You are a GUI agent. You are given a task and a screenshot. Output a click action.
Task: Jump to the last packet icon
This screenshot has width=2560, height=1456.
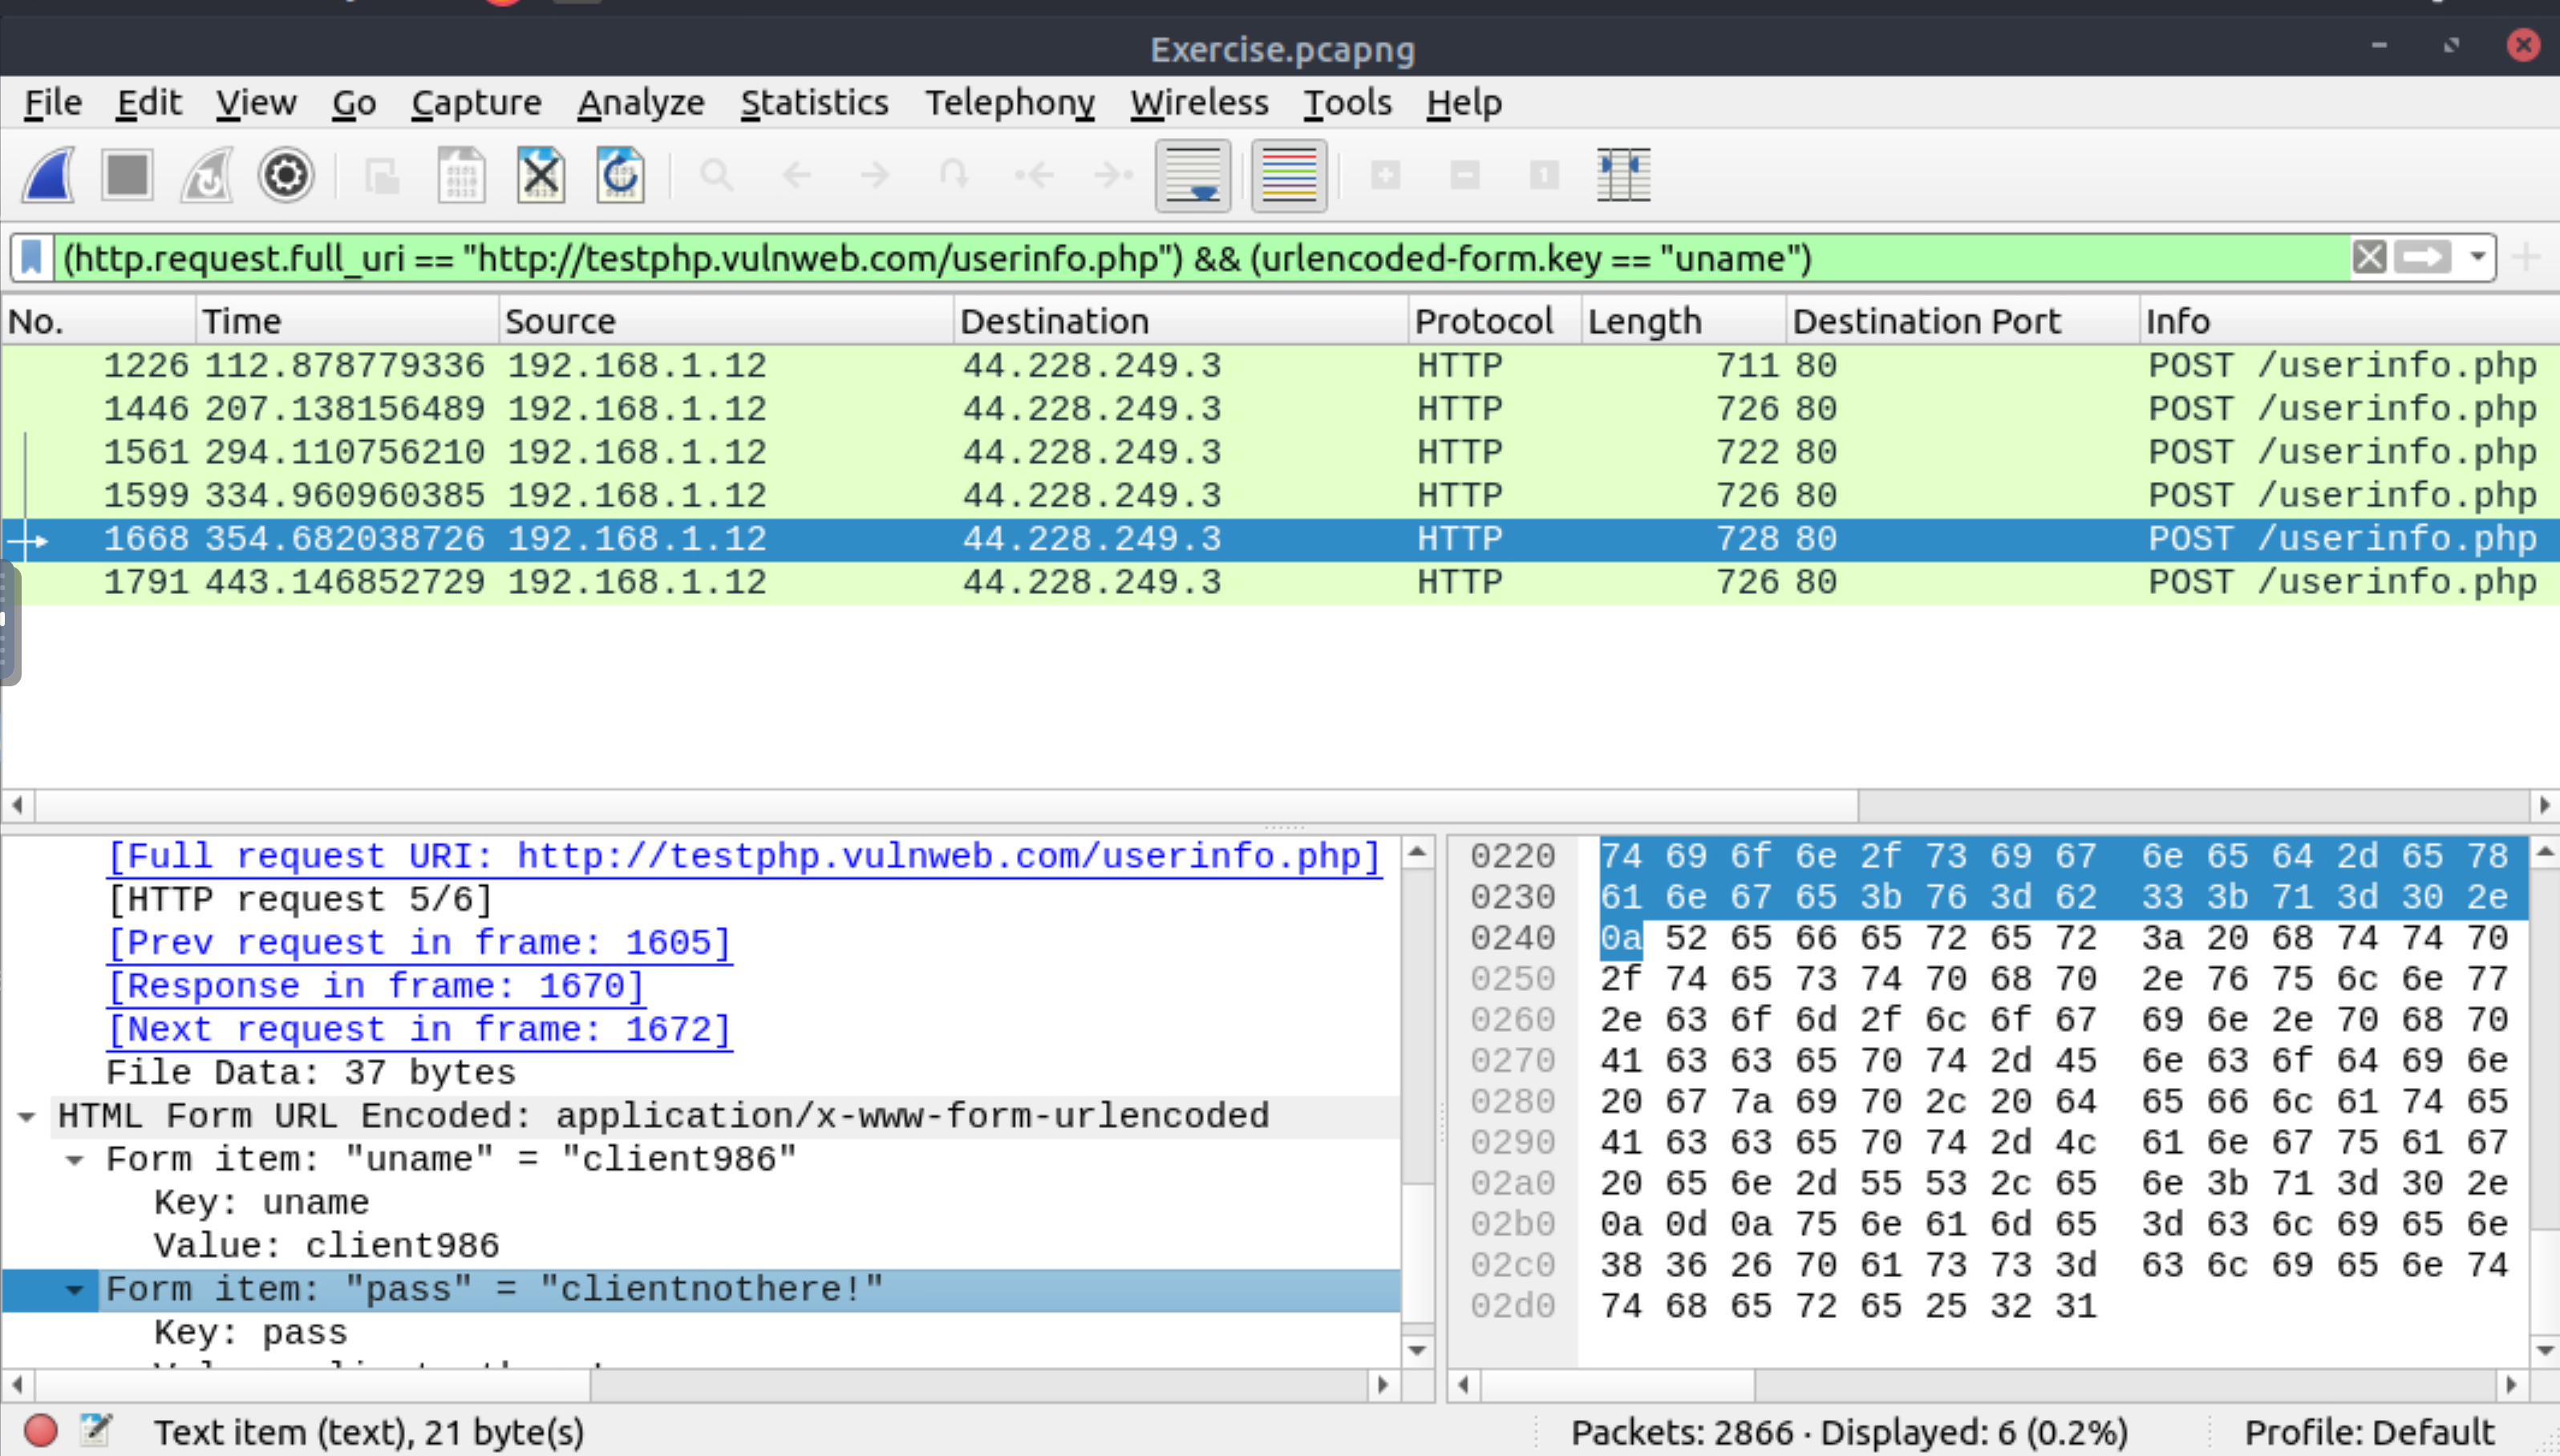(x=1113, y=176)
